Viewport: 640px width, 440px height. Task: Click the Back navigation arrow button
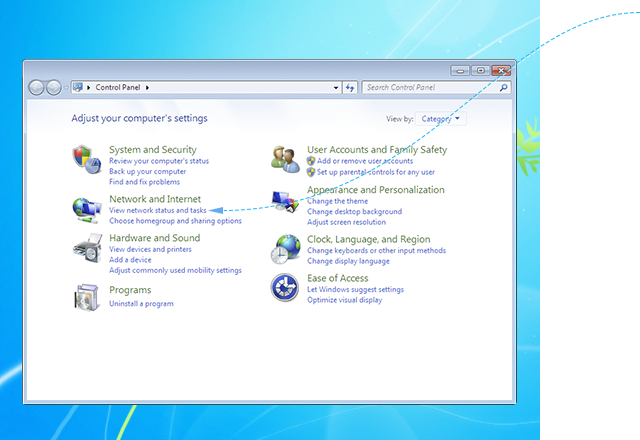coord(36,87)
